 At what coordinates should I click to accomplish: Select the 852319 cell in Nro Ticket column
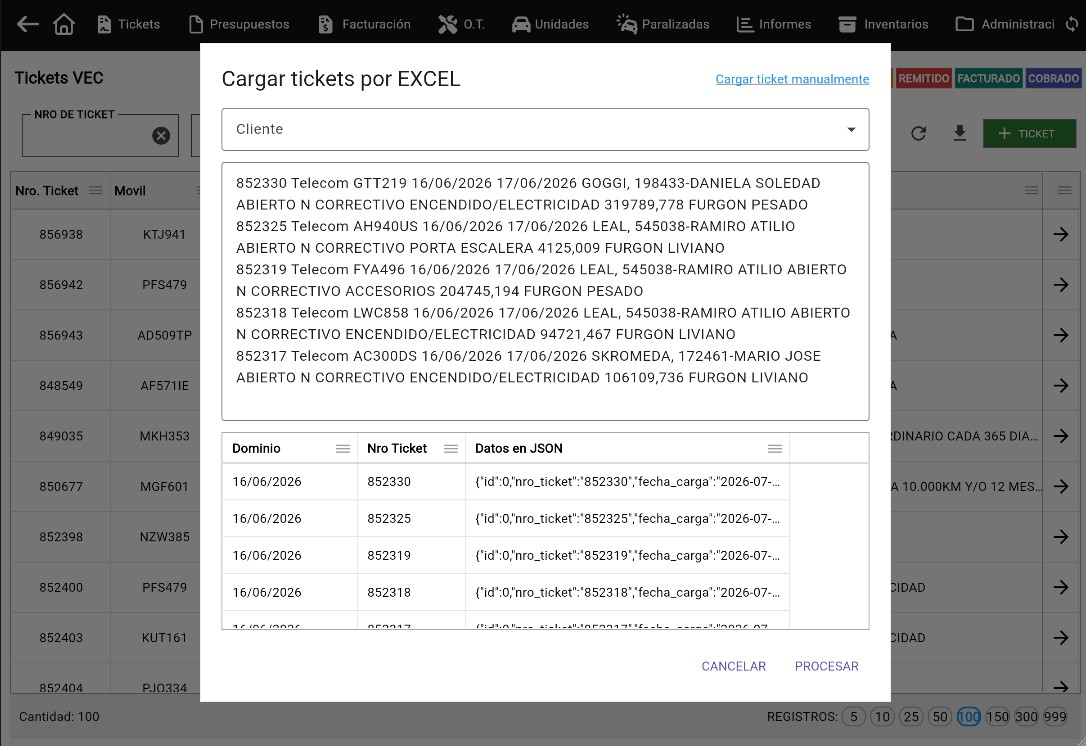[x=411, y=556]
